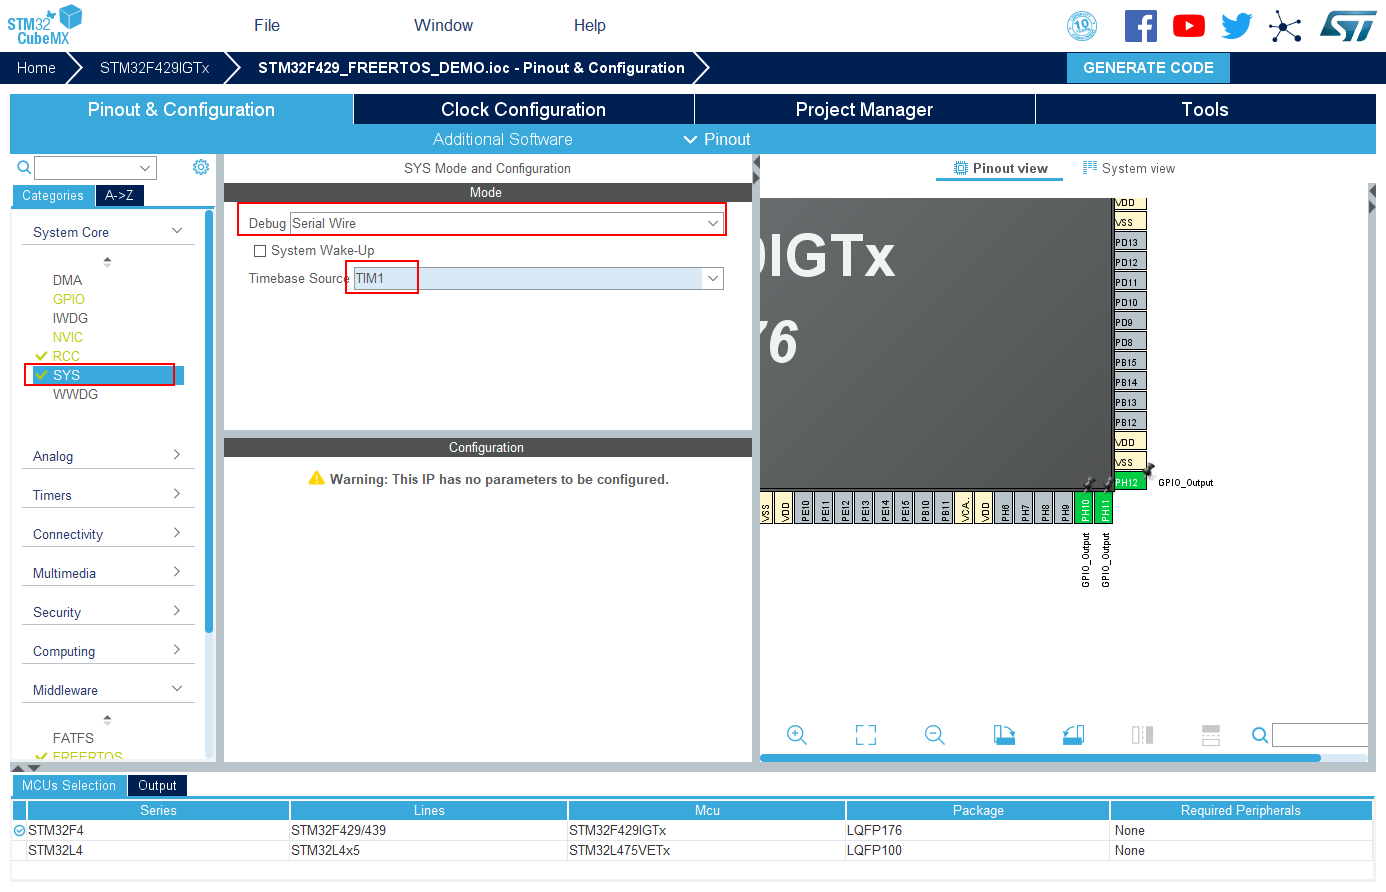Click the split-view columns icon in the pinout toolbar
The height and width of the screenshot is (892, 1386).
(x=1142, y=735)
